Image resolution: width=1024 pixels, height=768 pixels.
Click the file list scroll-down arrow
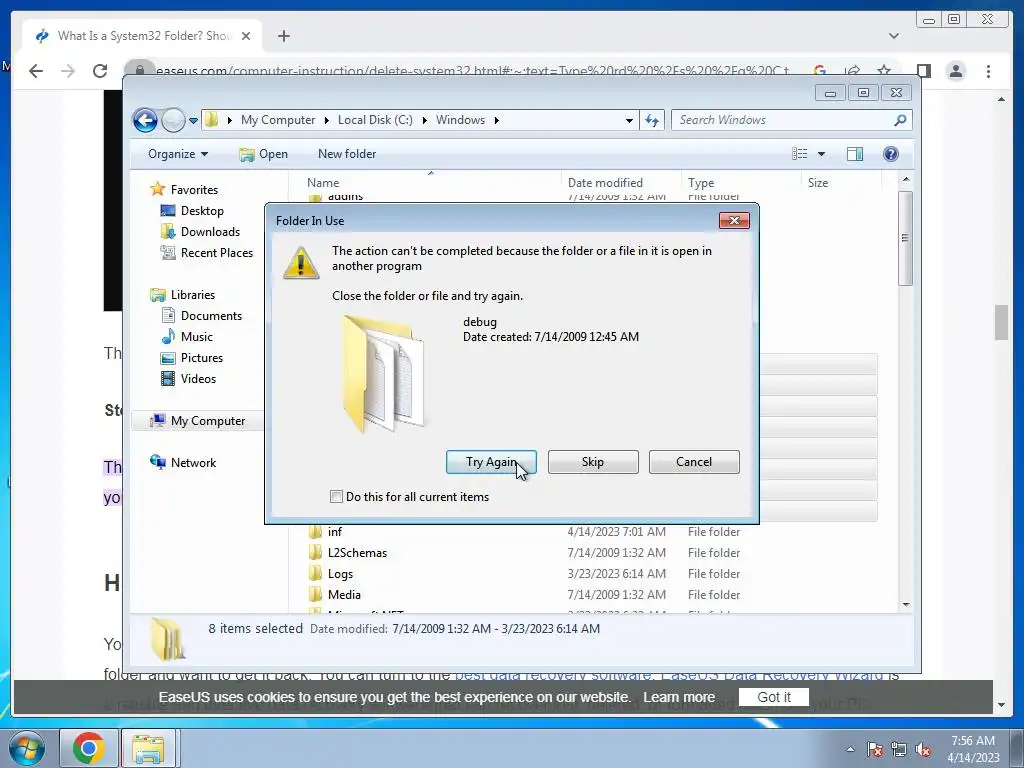click(906, 604)
